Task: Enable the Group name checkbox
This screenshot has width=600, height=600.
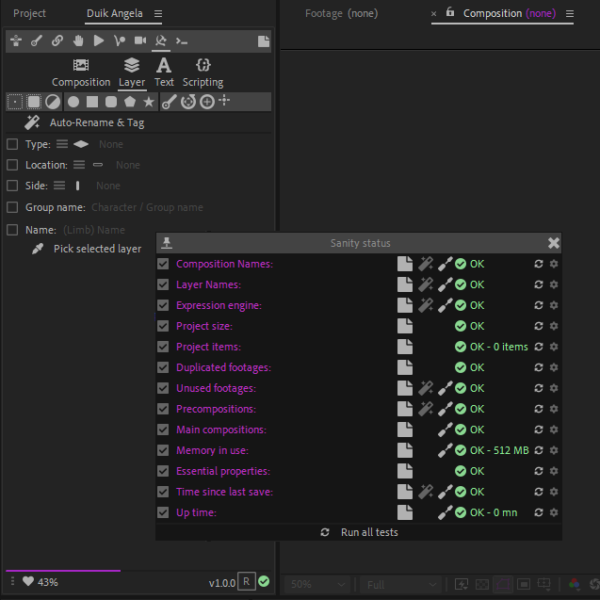Action: point(13,207)
